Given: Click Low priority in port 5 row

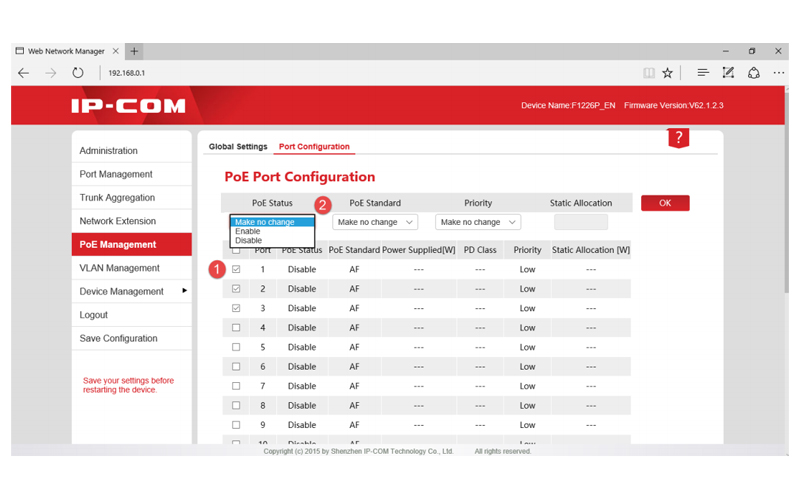Looking at the screenshot, I should tap(527, 347).
